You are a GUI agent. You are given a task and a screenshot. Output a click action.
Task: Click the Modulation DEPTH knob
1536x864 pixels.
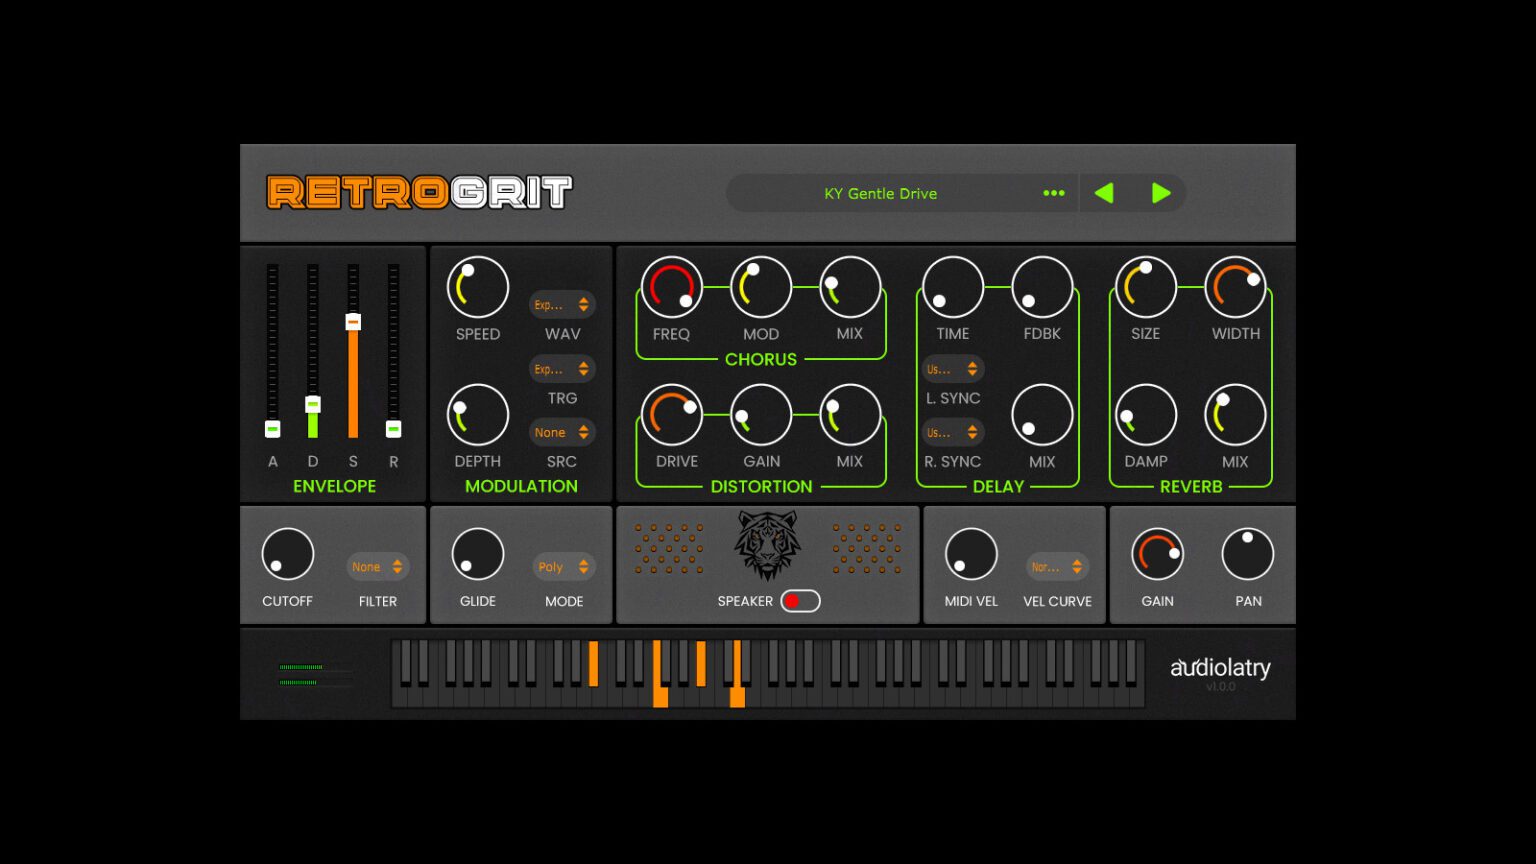[477, 413]
